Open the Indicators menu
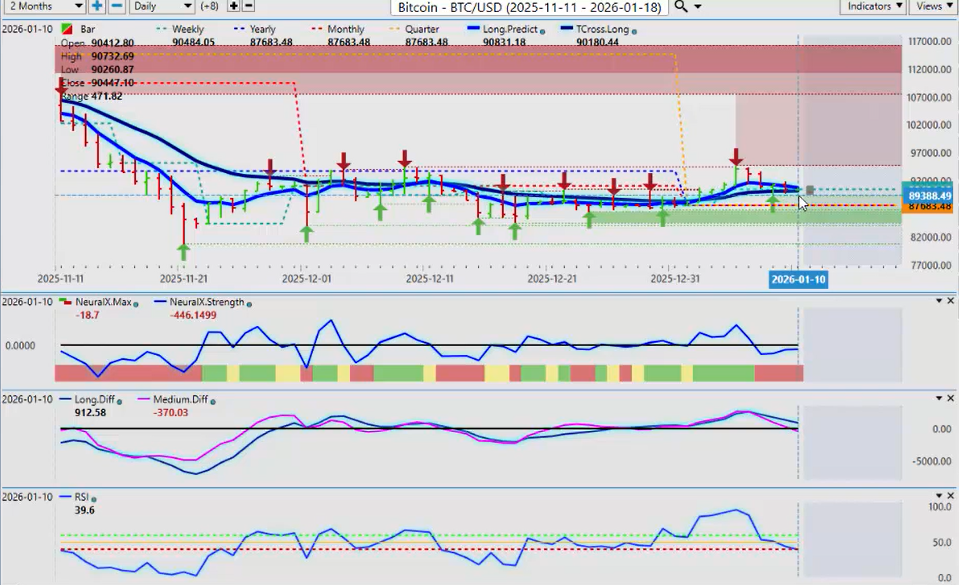This screenshot has width=959, height=585. pyautogui.click(x=872, y=6)
